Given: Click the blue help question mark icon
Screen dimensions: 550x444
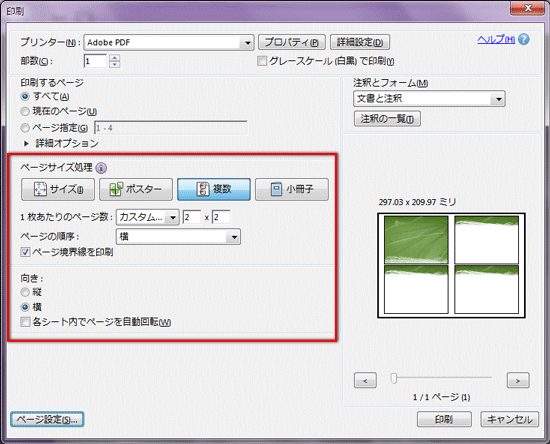Looking at the screenshot, I should tap(523, 39).
